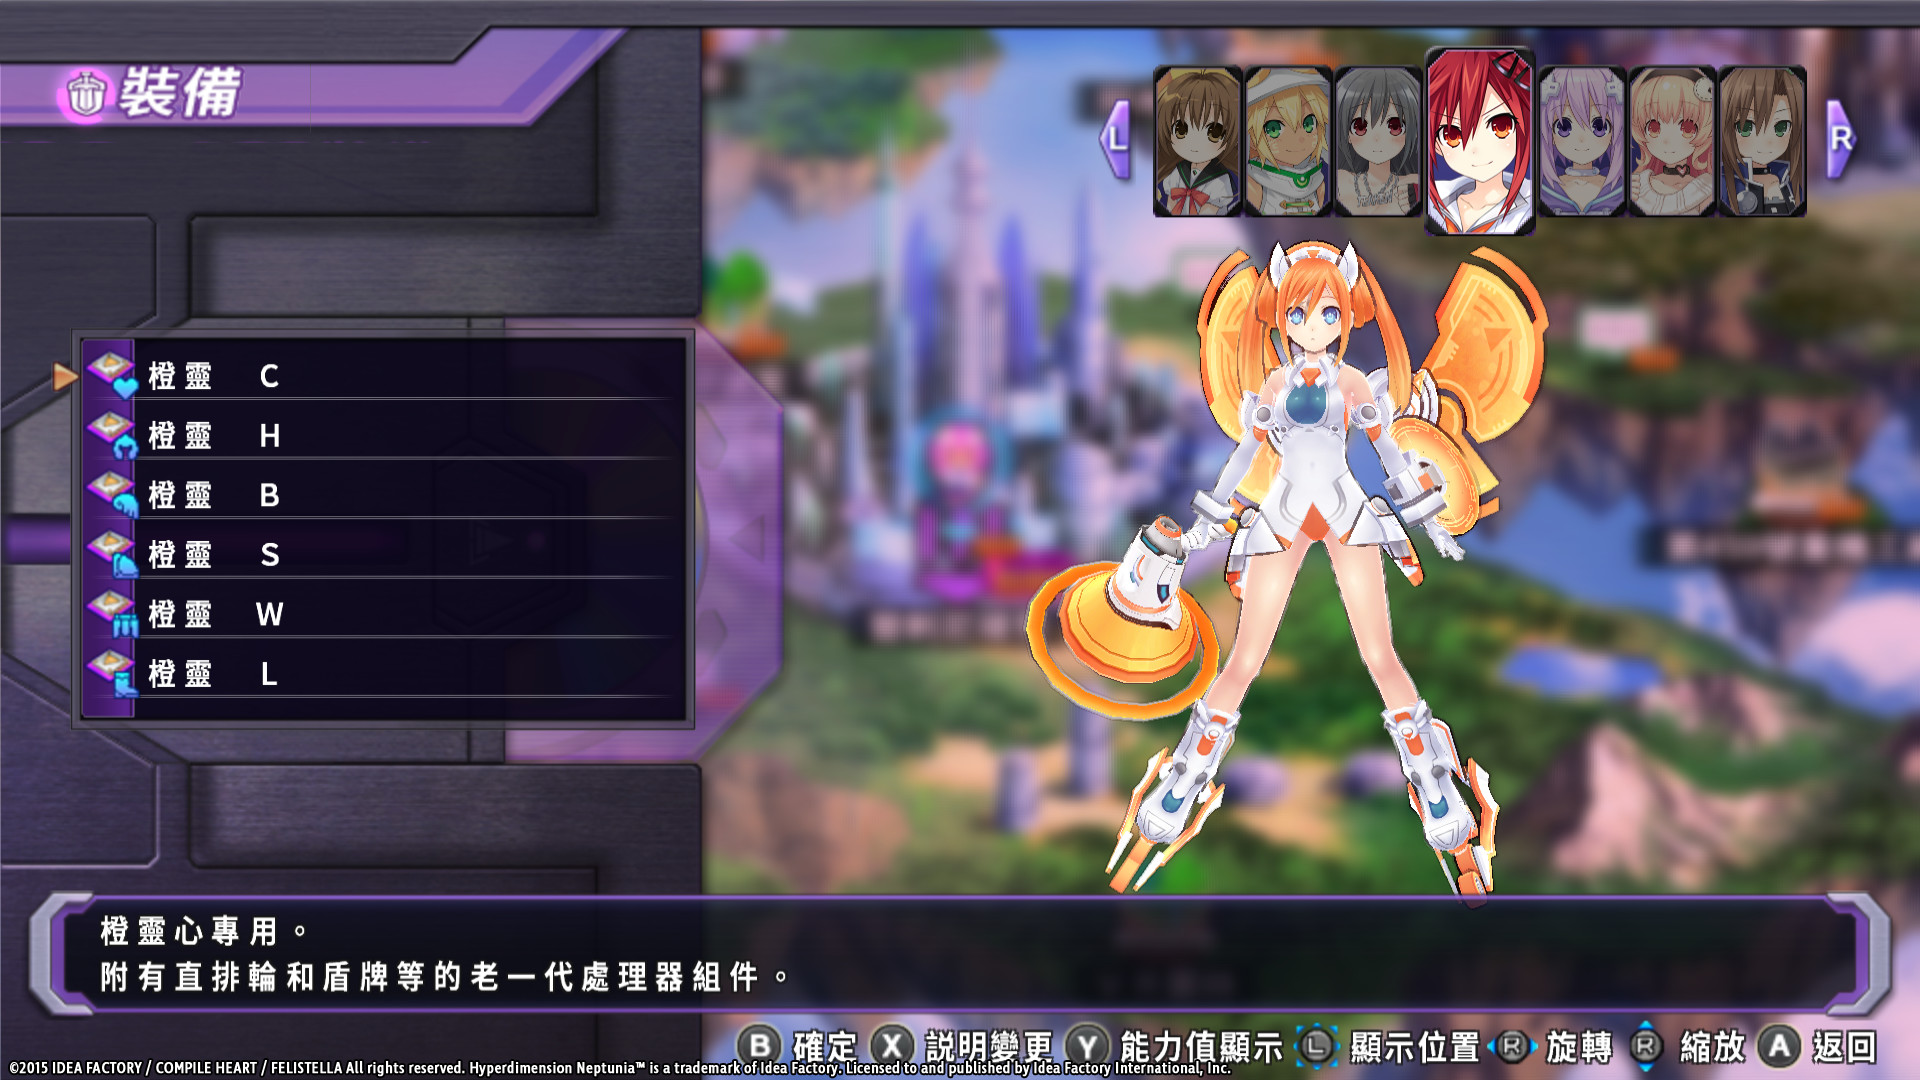
Task: Select blonde white-hat character portrait
Action: point(1287,141)
